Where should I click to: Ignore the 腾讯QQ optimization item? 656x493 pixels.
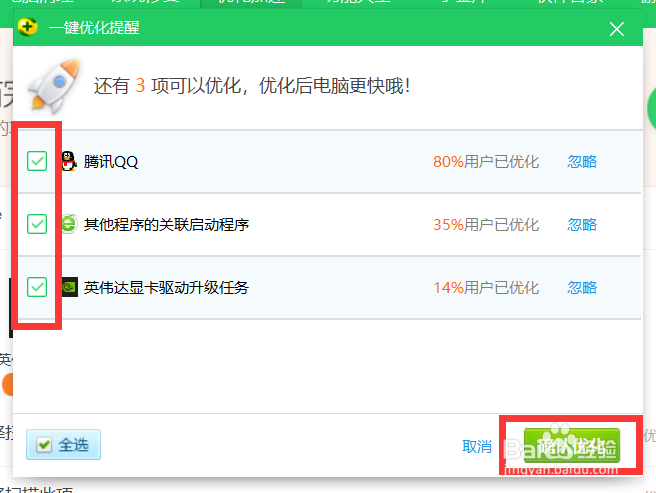pyautogui.click(x=582, y=162)
